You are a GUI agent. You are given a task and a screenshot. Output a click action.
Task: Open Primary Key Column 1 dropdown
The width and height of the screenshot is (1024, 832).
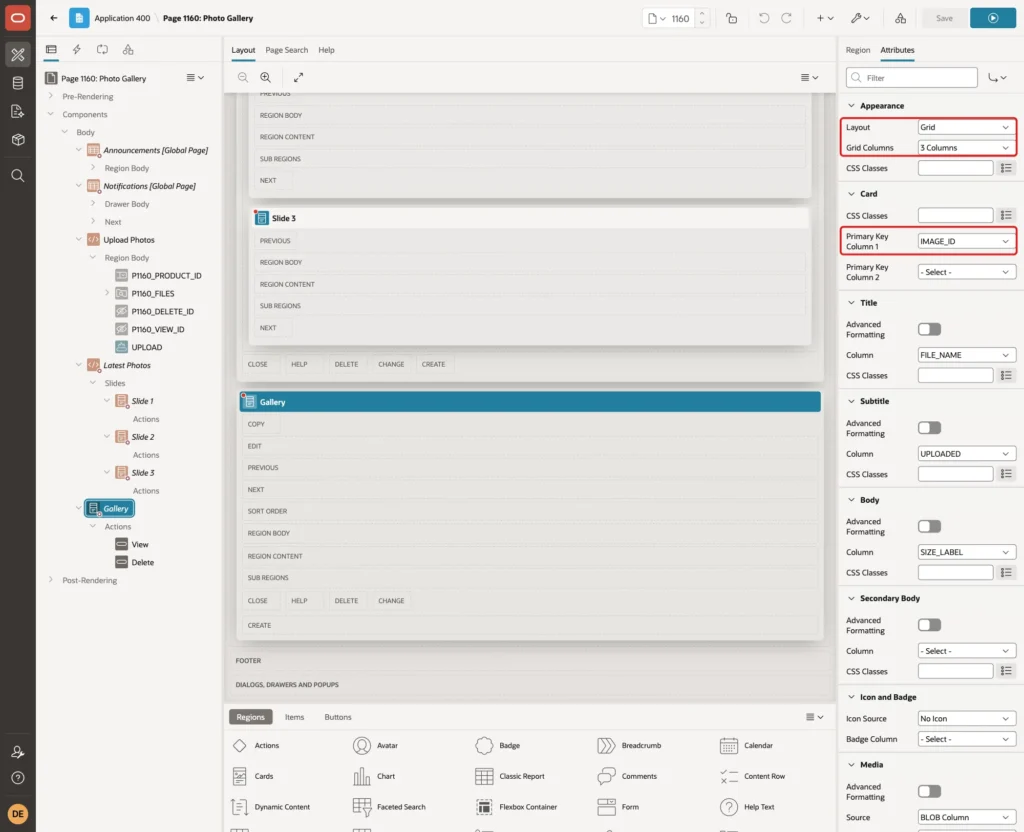coord(966,242)
